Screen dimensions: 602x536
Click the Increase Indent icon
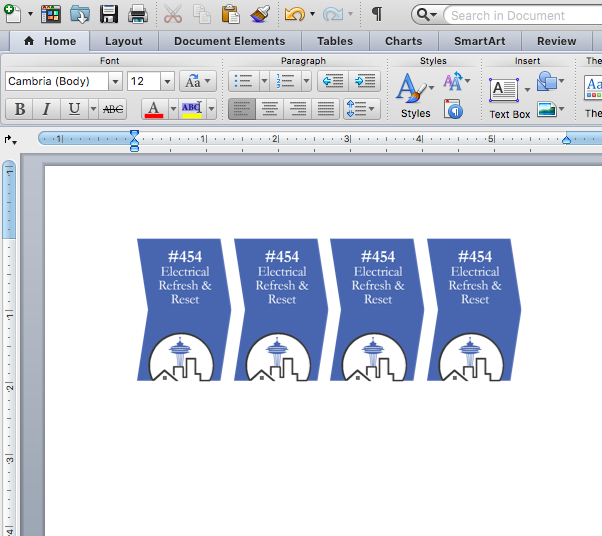[364, 81]
